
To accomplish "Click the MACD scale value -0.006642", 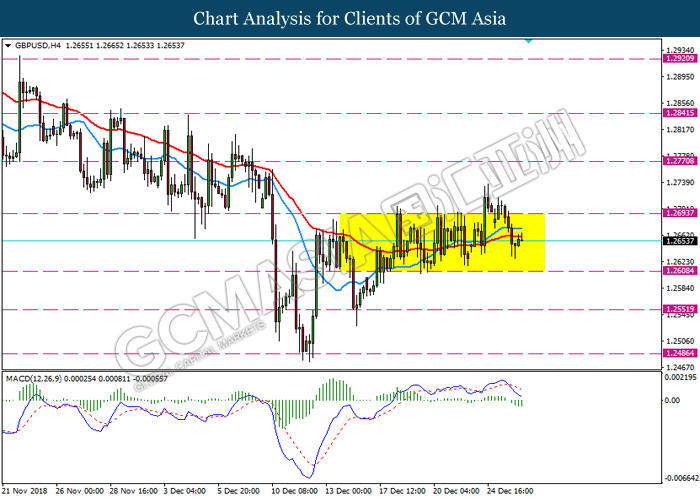I will coord(681,478).
